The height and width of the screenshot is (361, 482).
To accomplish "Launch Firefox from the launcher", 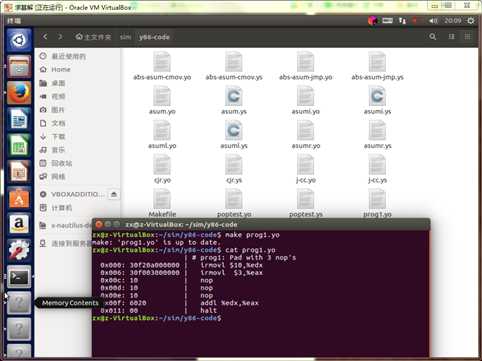I will (19, 92).
